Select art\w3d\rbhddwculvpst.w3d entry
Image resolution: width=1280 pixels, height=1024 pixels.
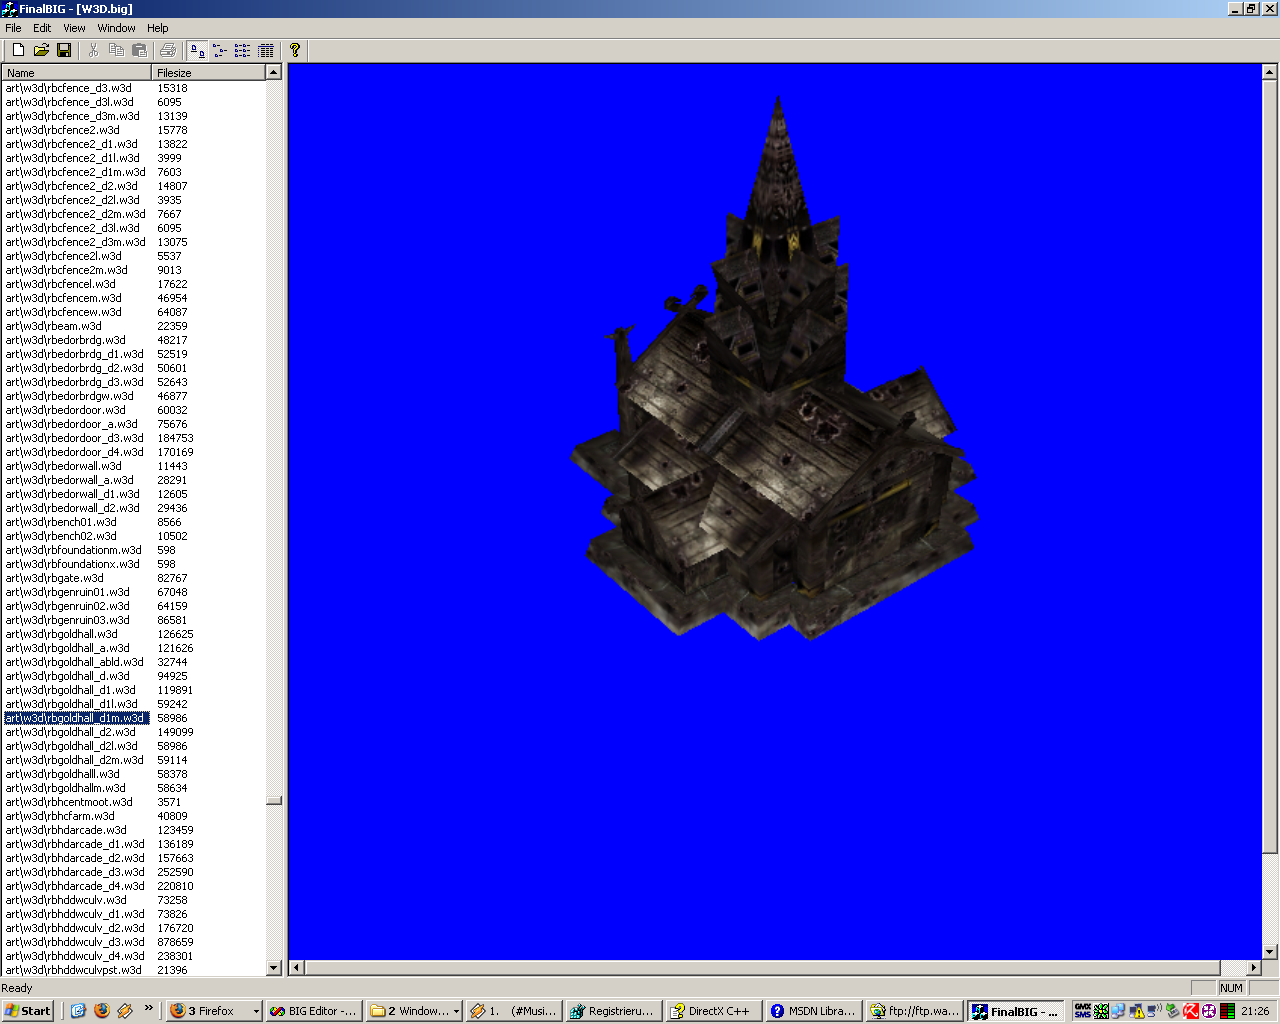74,970
